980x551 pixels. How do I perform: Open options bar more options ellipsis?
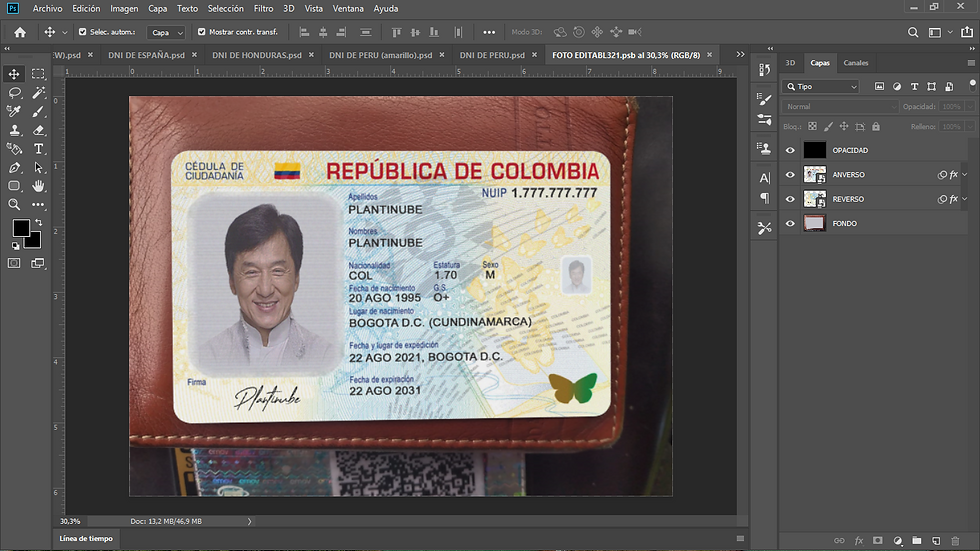click(489, 32)
